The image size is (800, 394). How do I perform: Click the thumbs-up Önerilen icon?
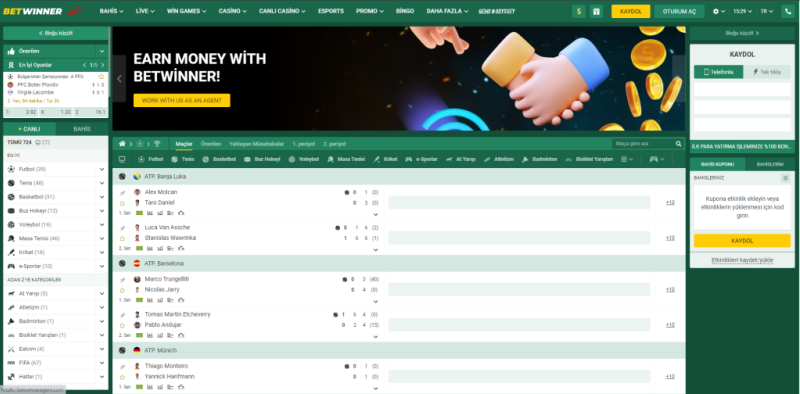11,51
